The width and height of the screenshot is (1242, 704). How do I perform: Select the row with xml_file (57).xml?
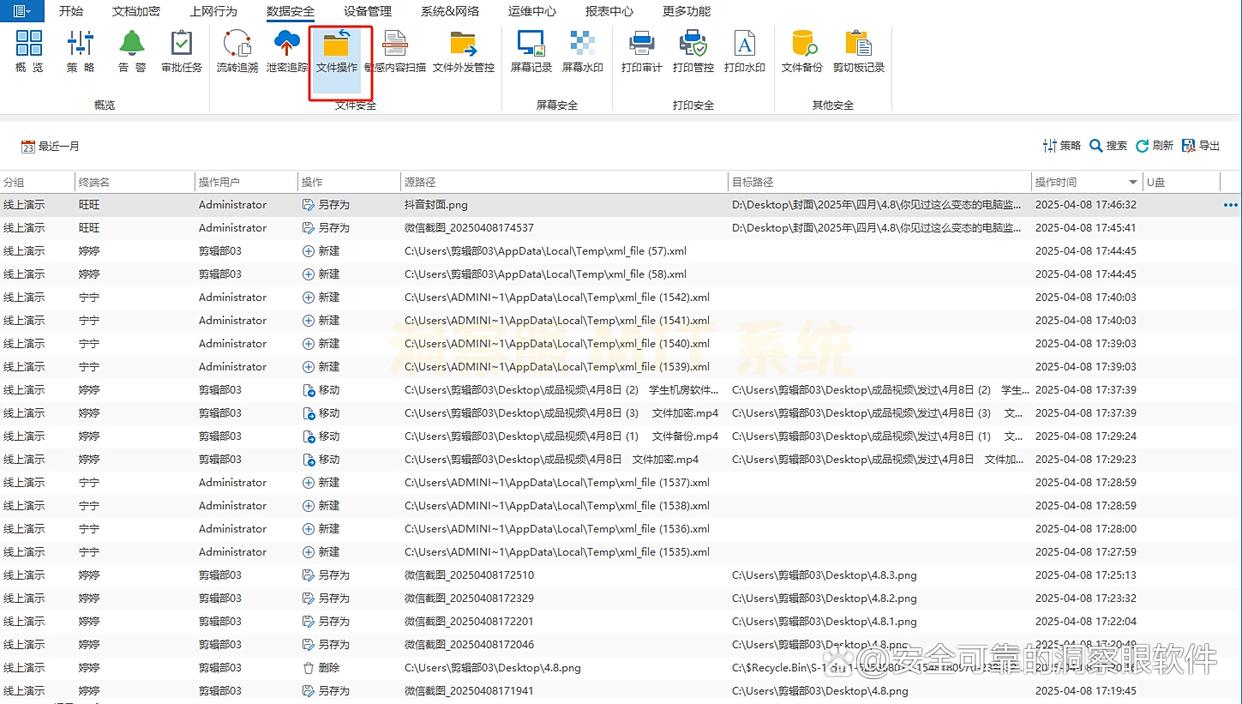coord(621,251)
